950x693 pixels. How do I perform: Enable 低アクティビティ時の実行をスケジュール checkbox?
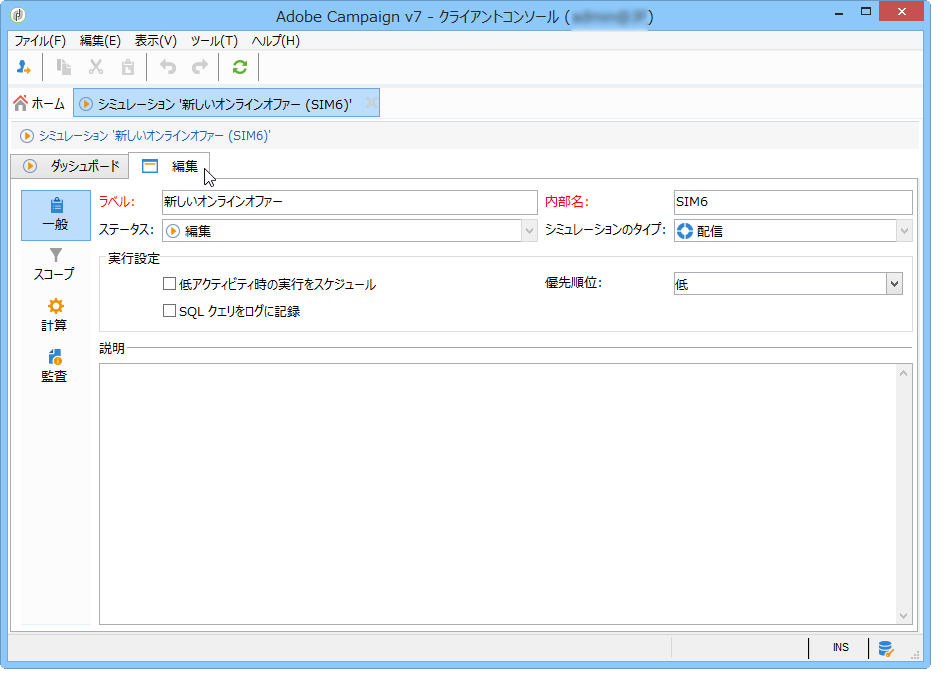170,284
